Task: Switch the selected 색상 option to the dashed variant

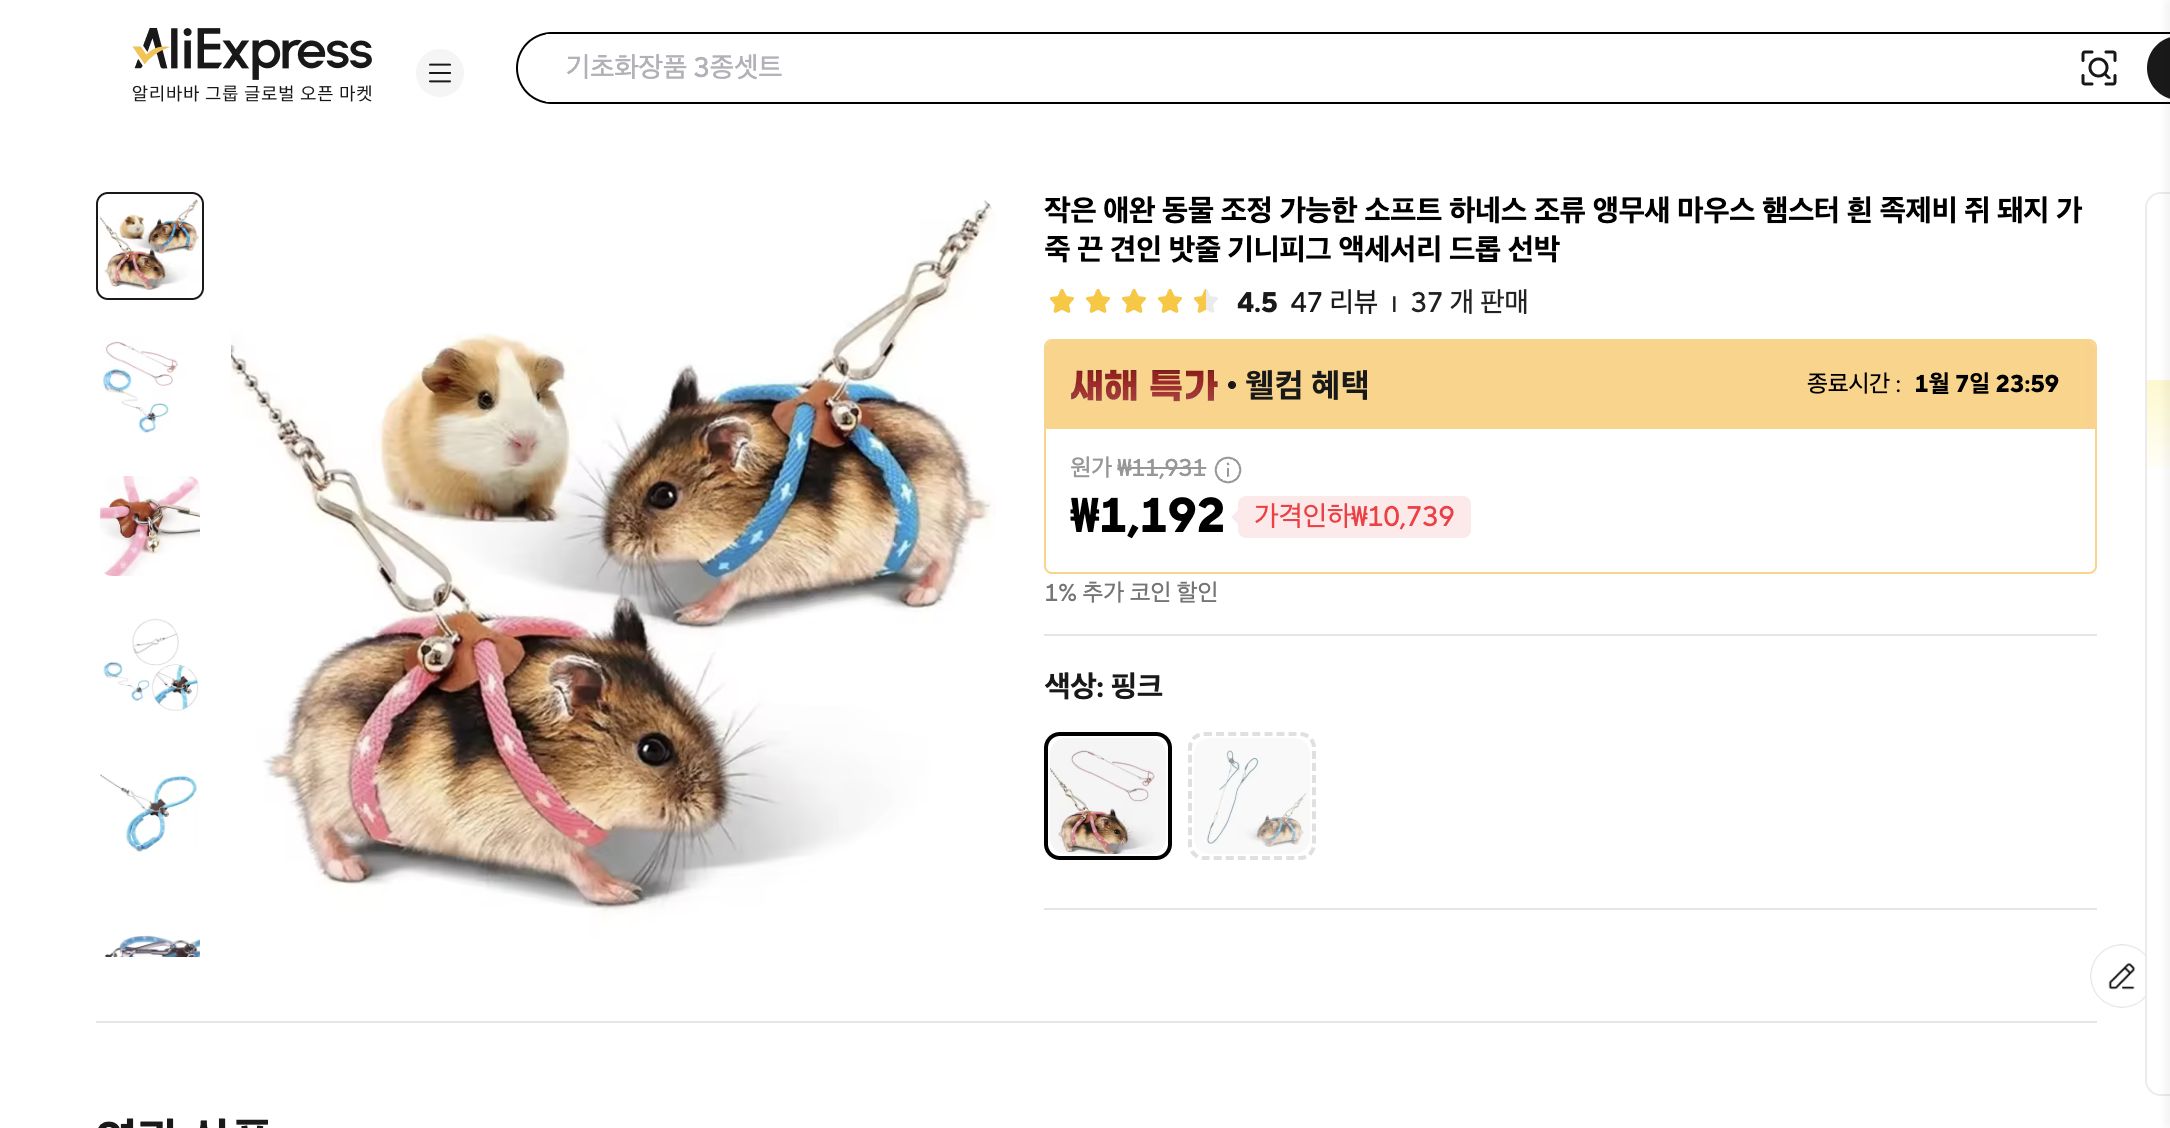Action: 1251,795
